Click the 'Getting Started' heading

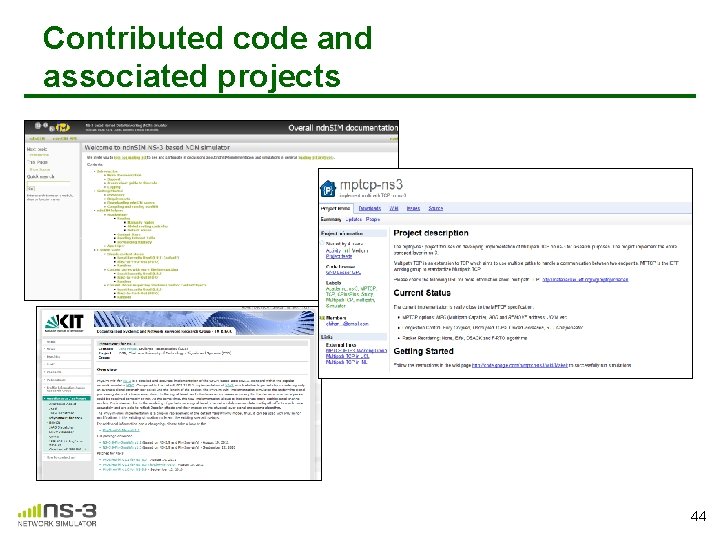click(423, 351)
